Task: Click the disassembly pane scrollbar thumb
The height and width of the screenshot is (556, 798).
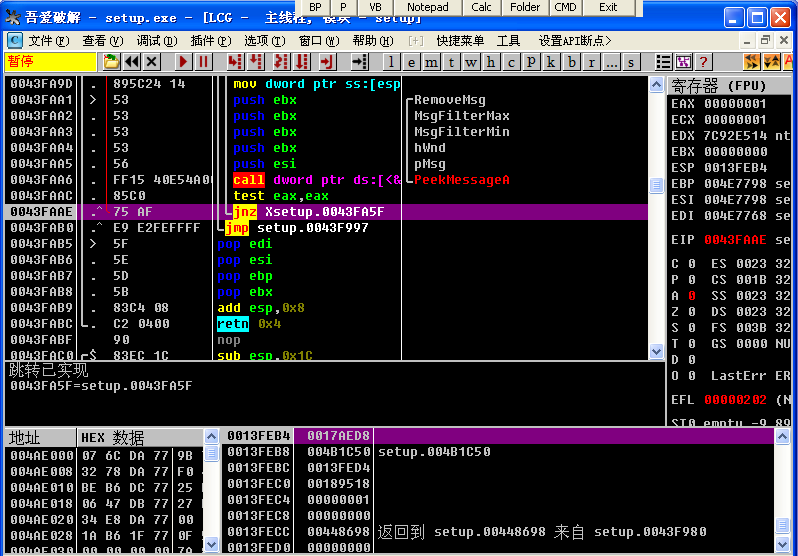Action: point(657,186)
